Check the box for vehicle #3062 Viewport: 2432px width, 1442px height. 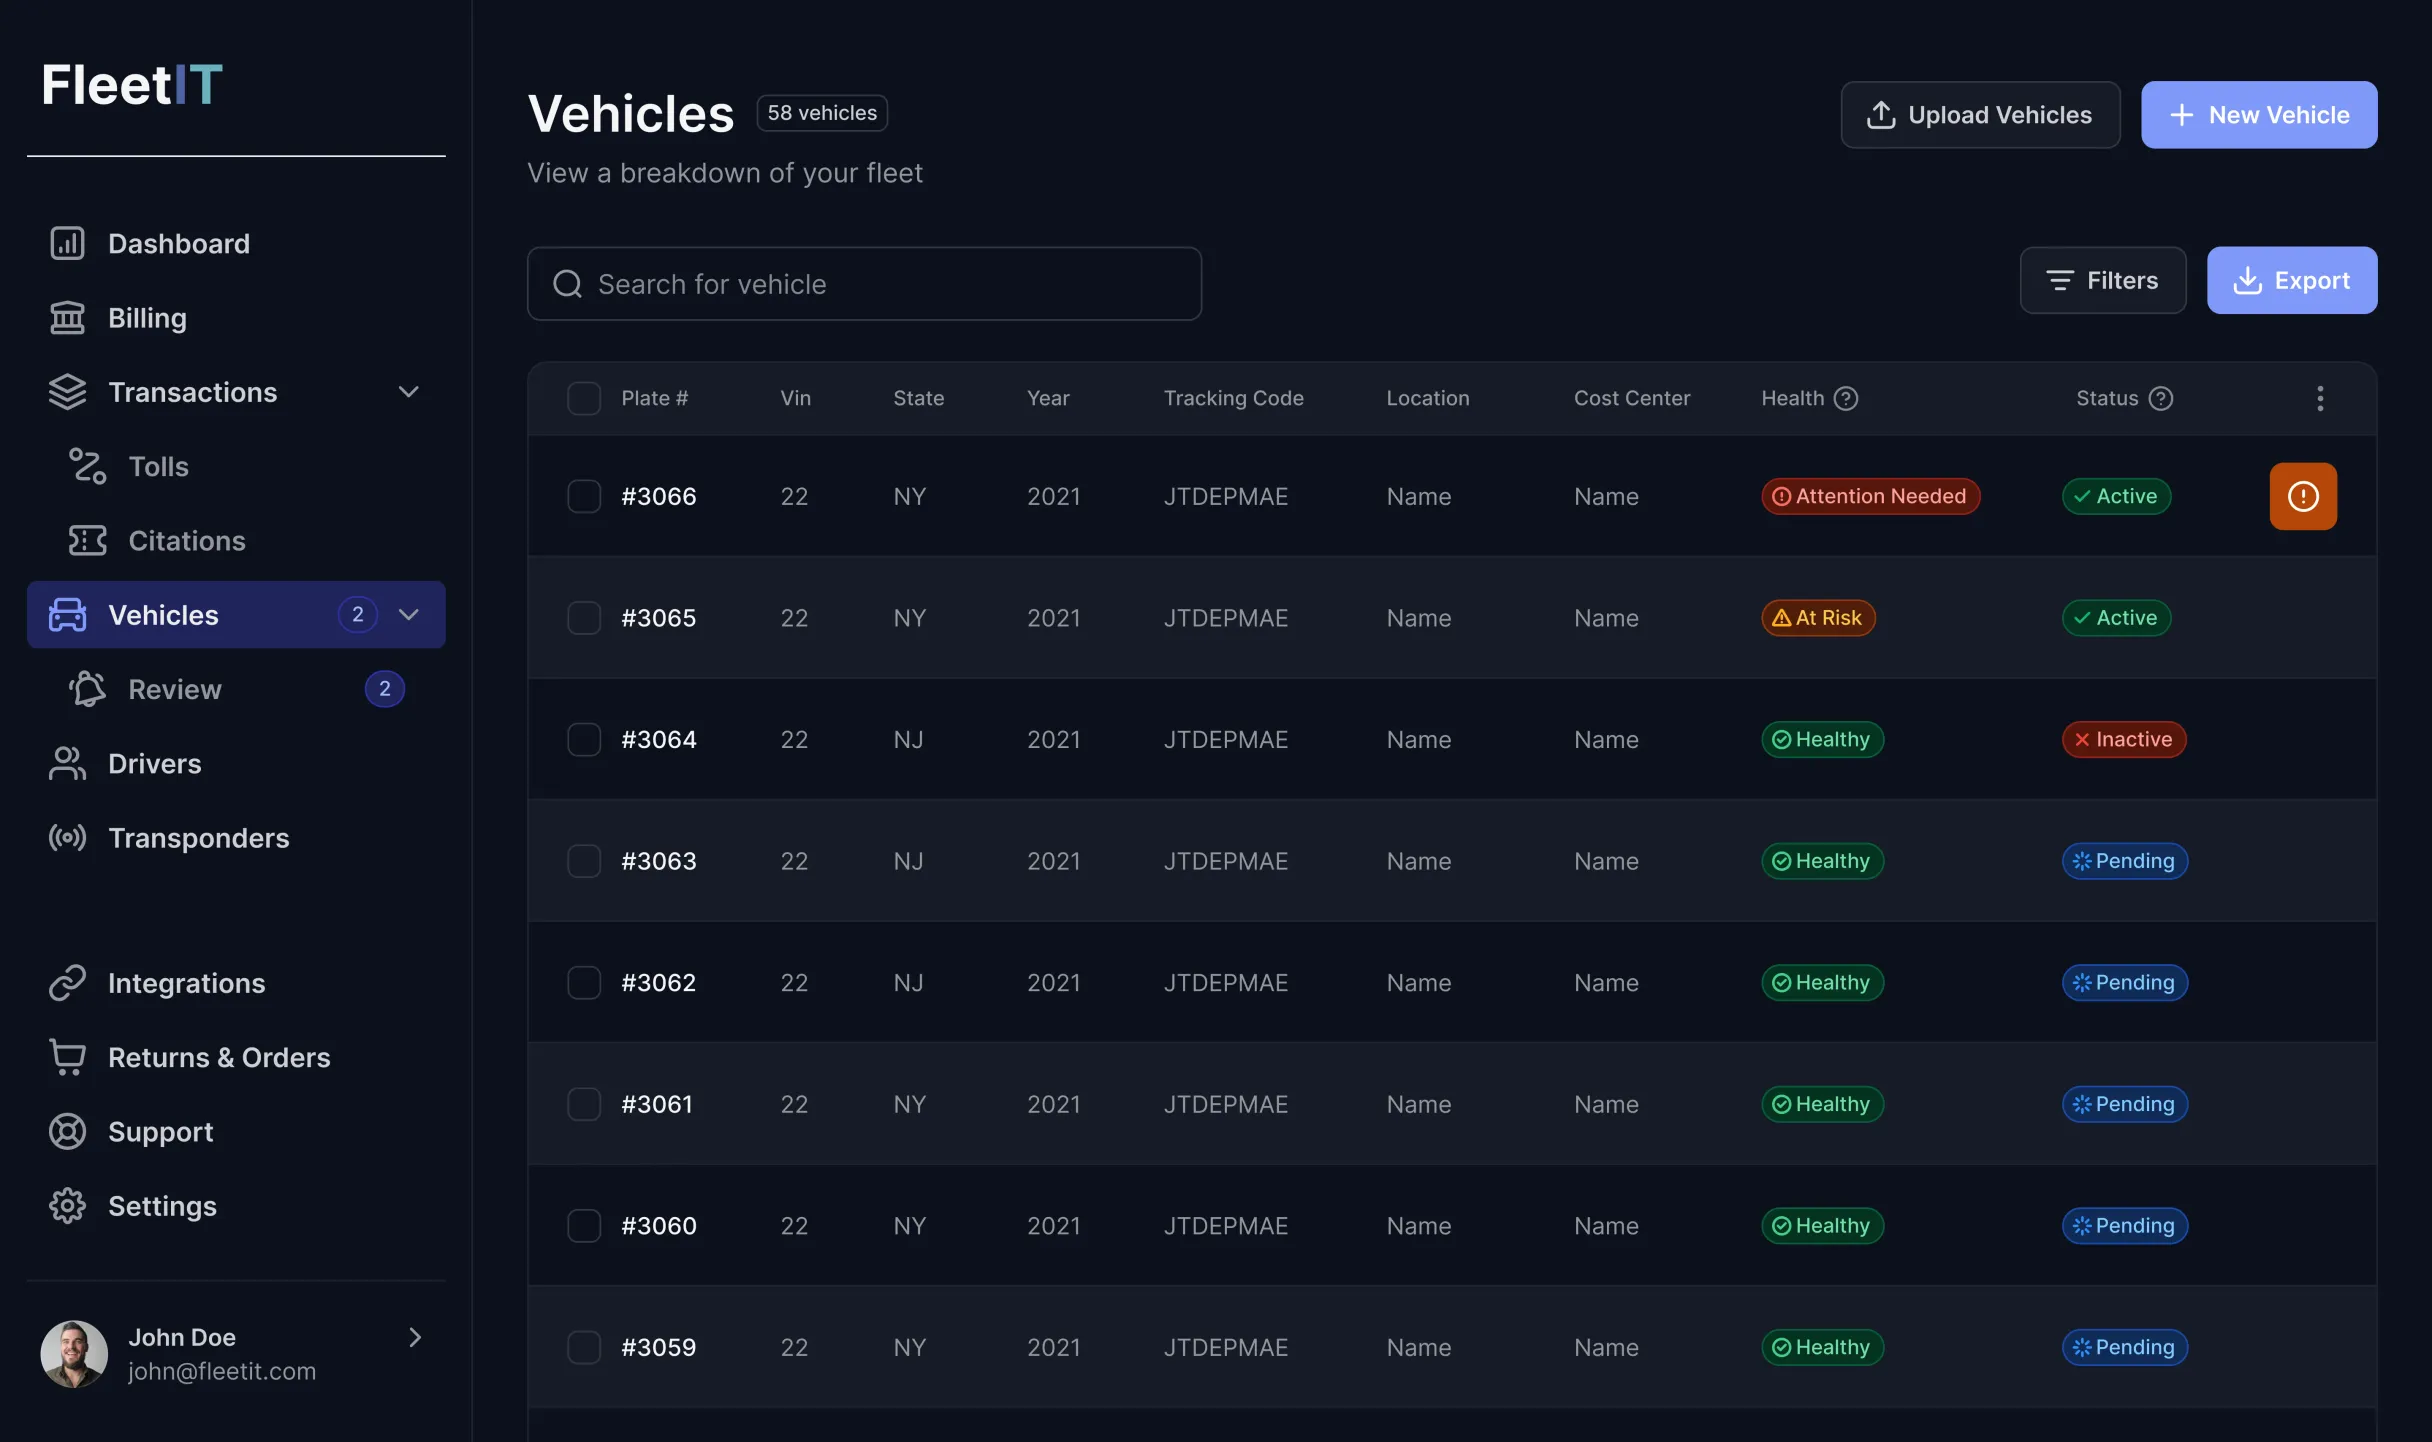tap(584, 982)
